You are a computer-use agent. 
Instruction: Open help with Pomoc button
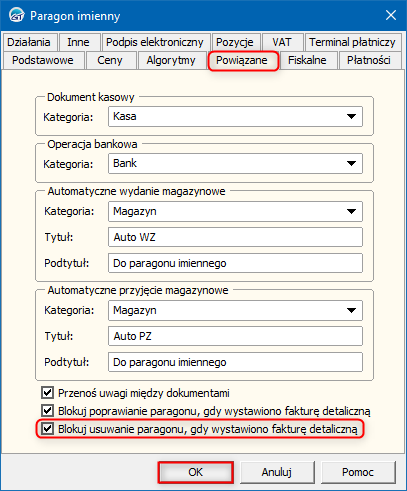(358, 472)
